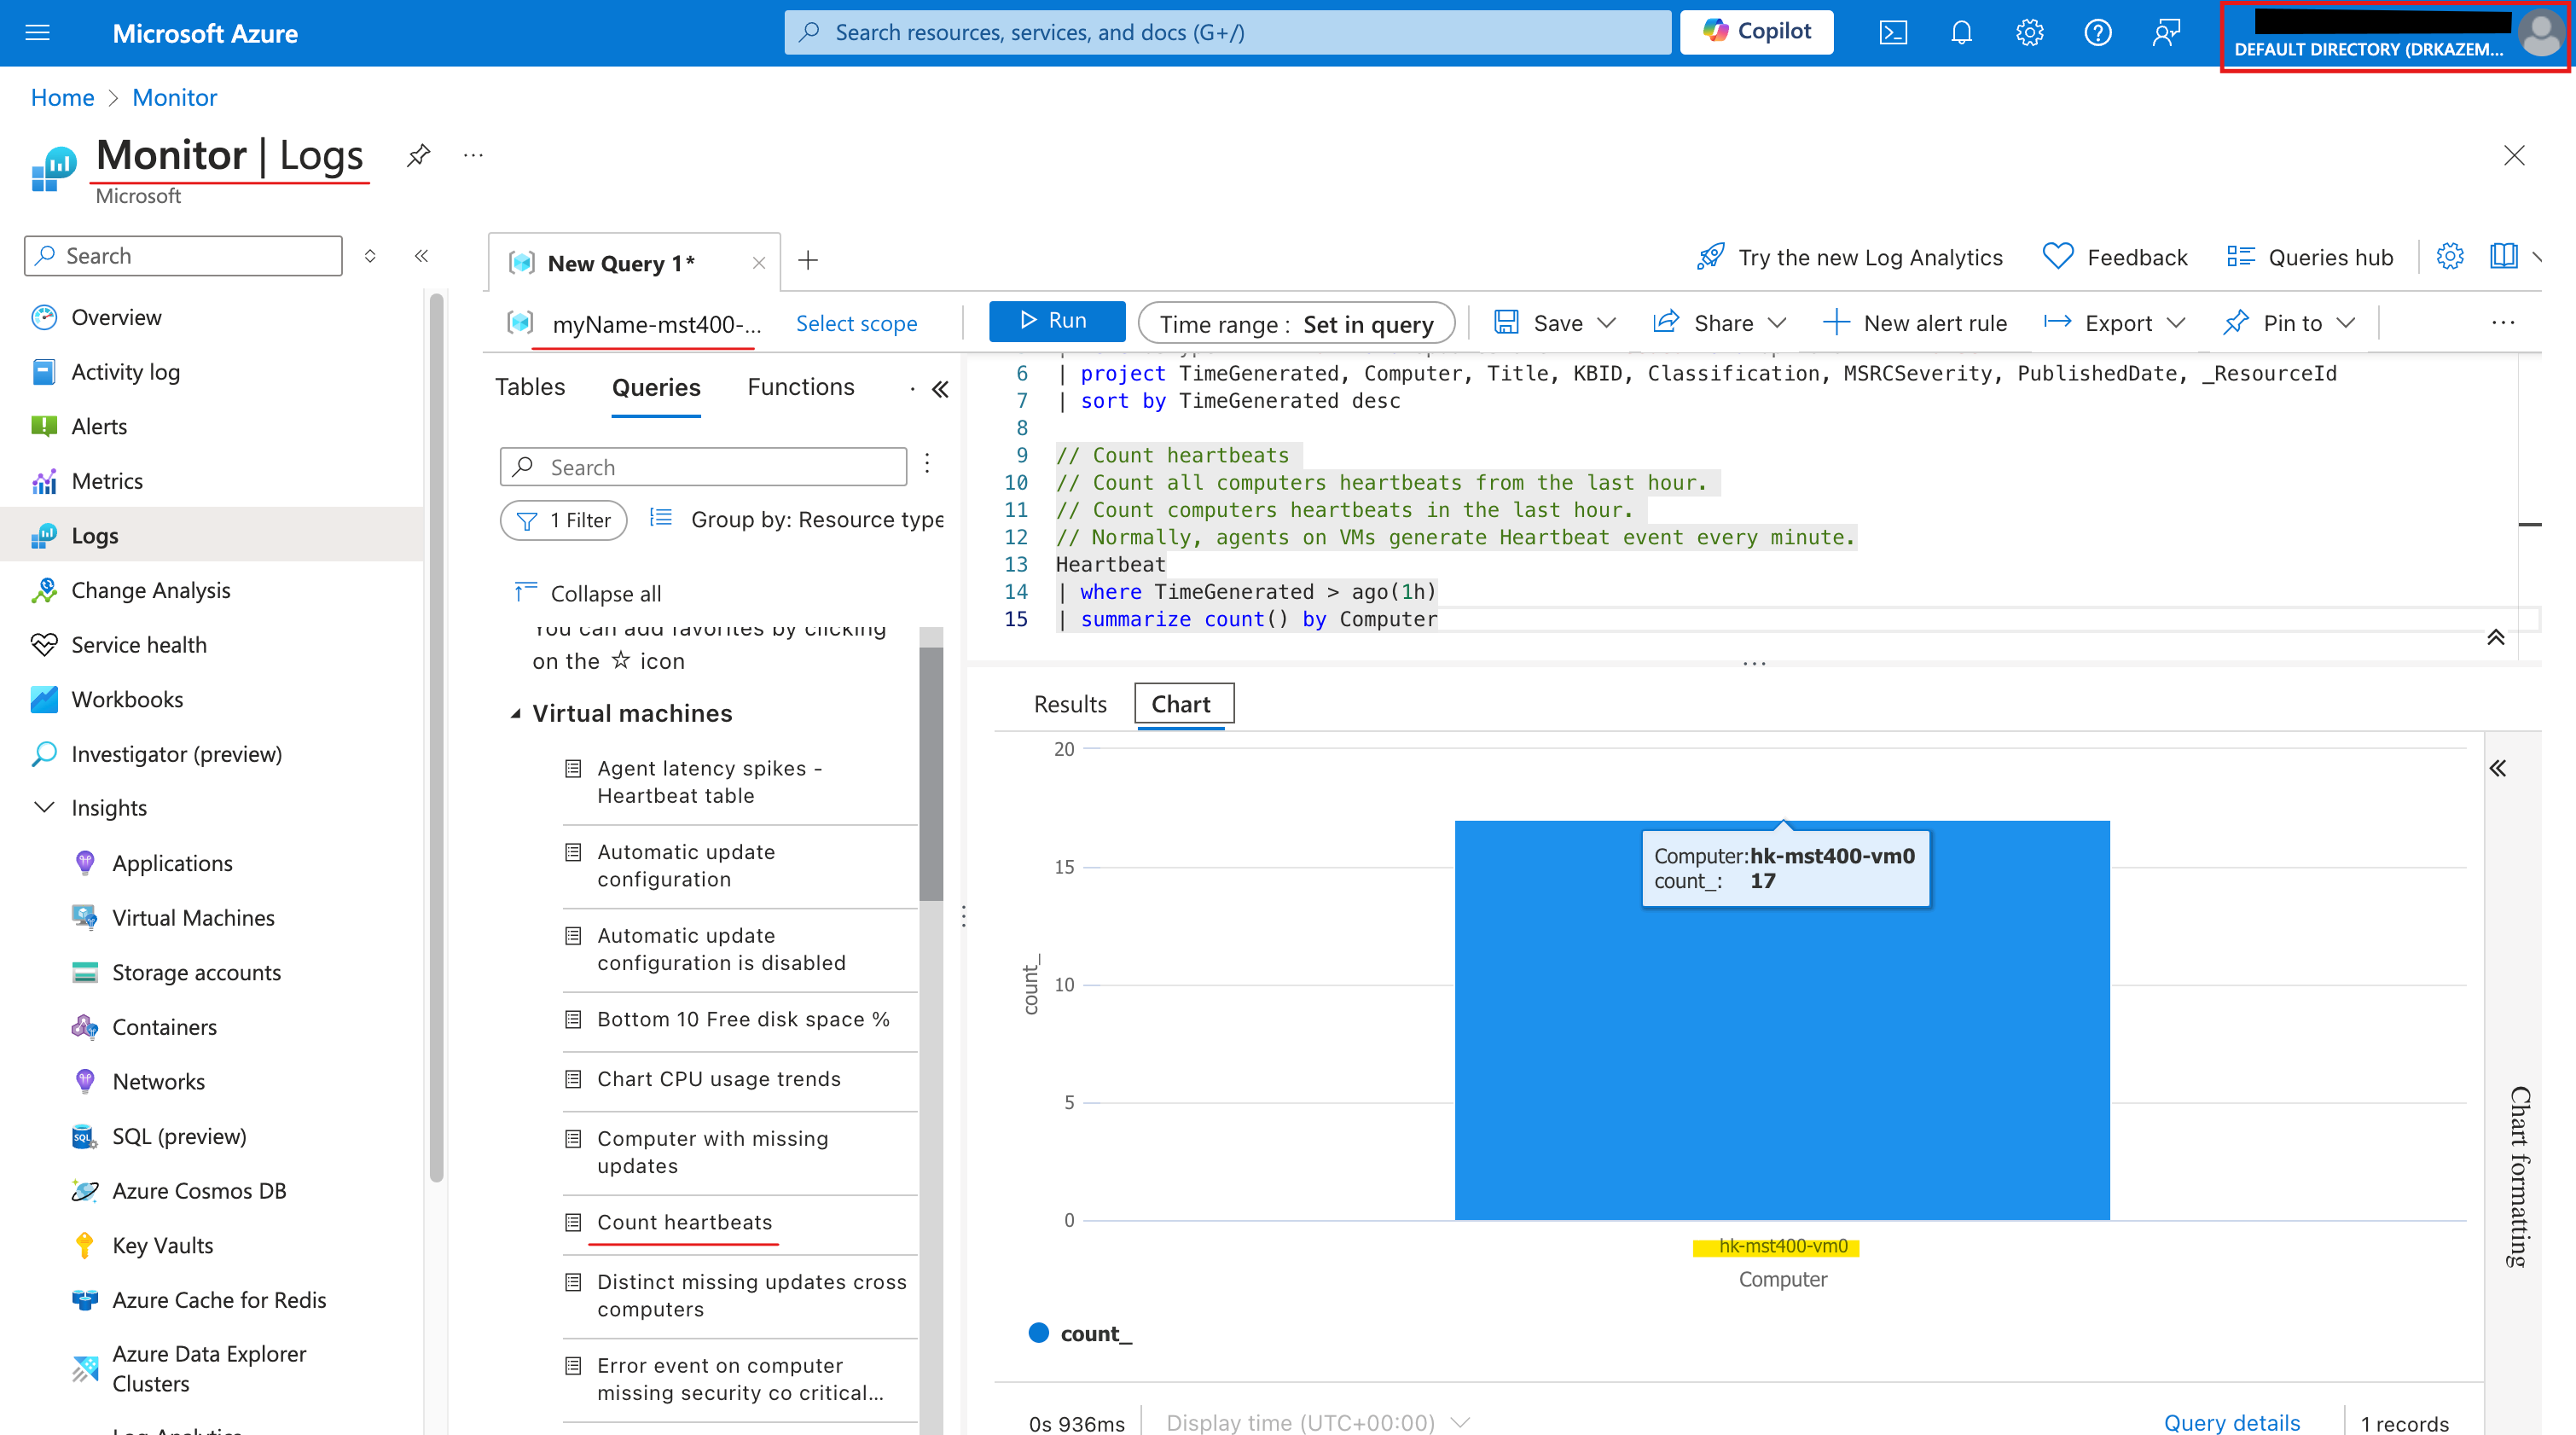Viewport: 2576px width, 1435px height.
Task: Open the Save dropdown
Action: [x=1554, y=322]
